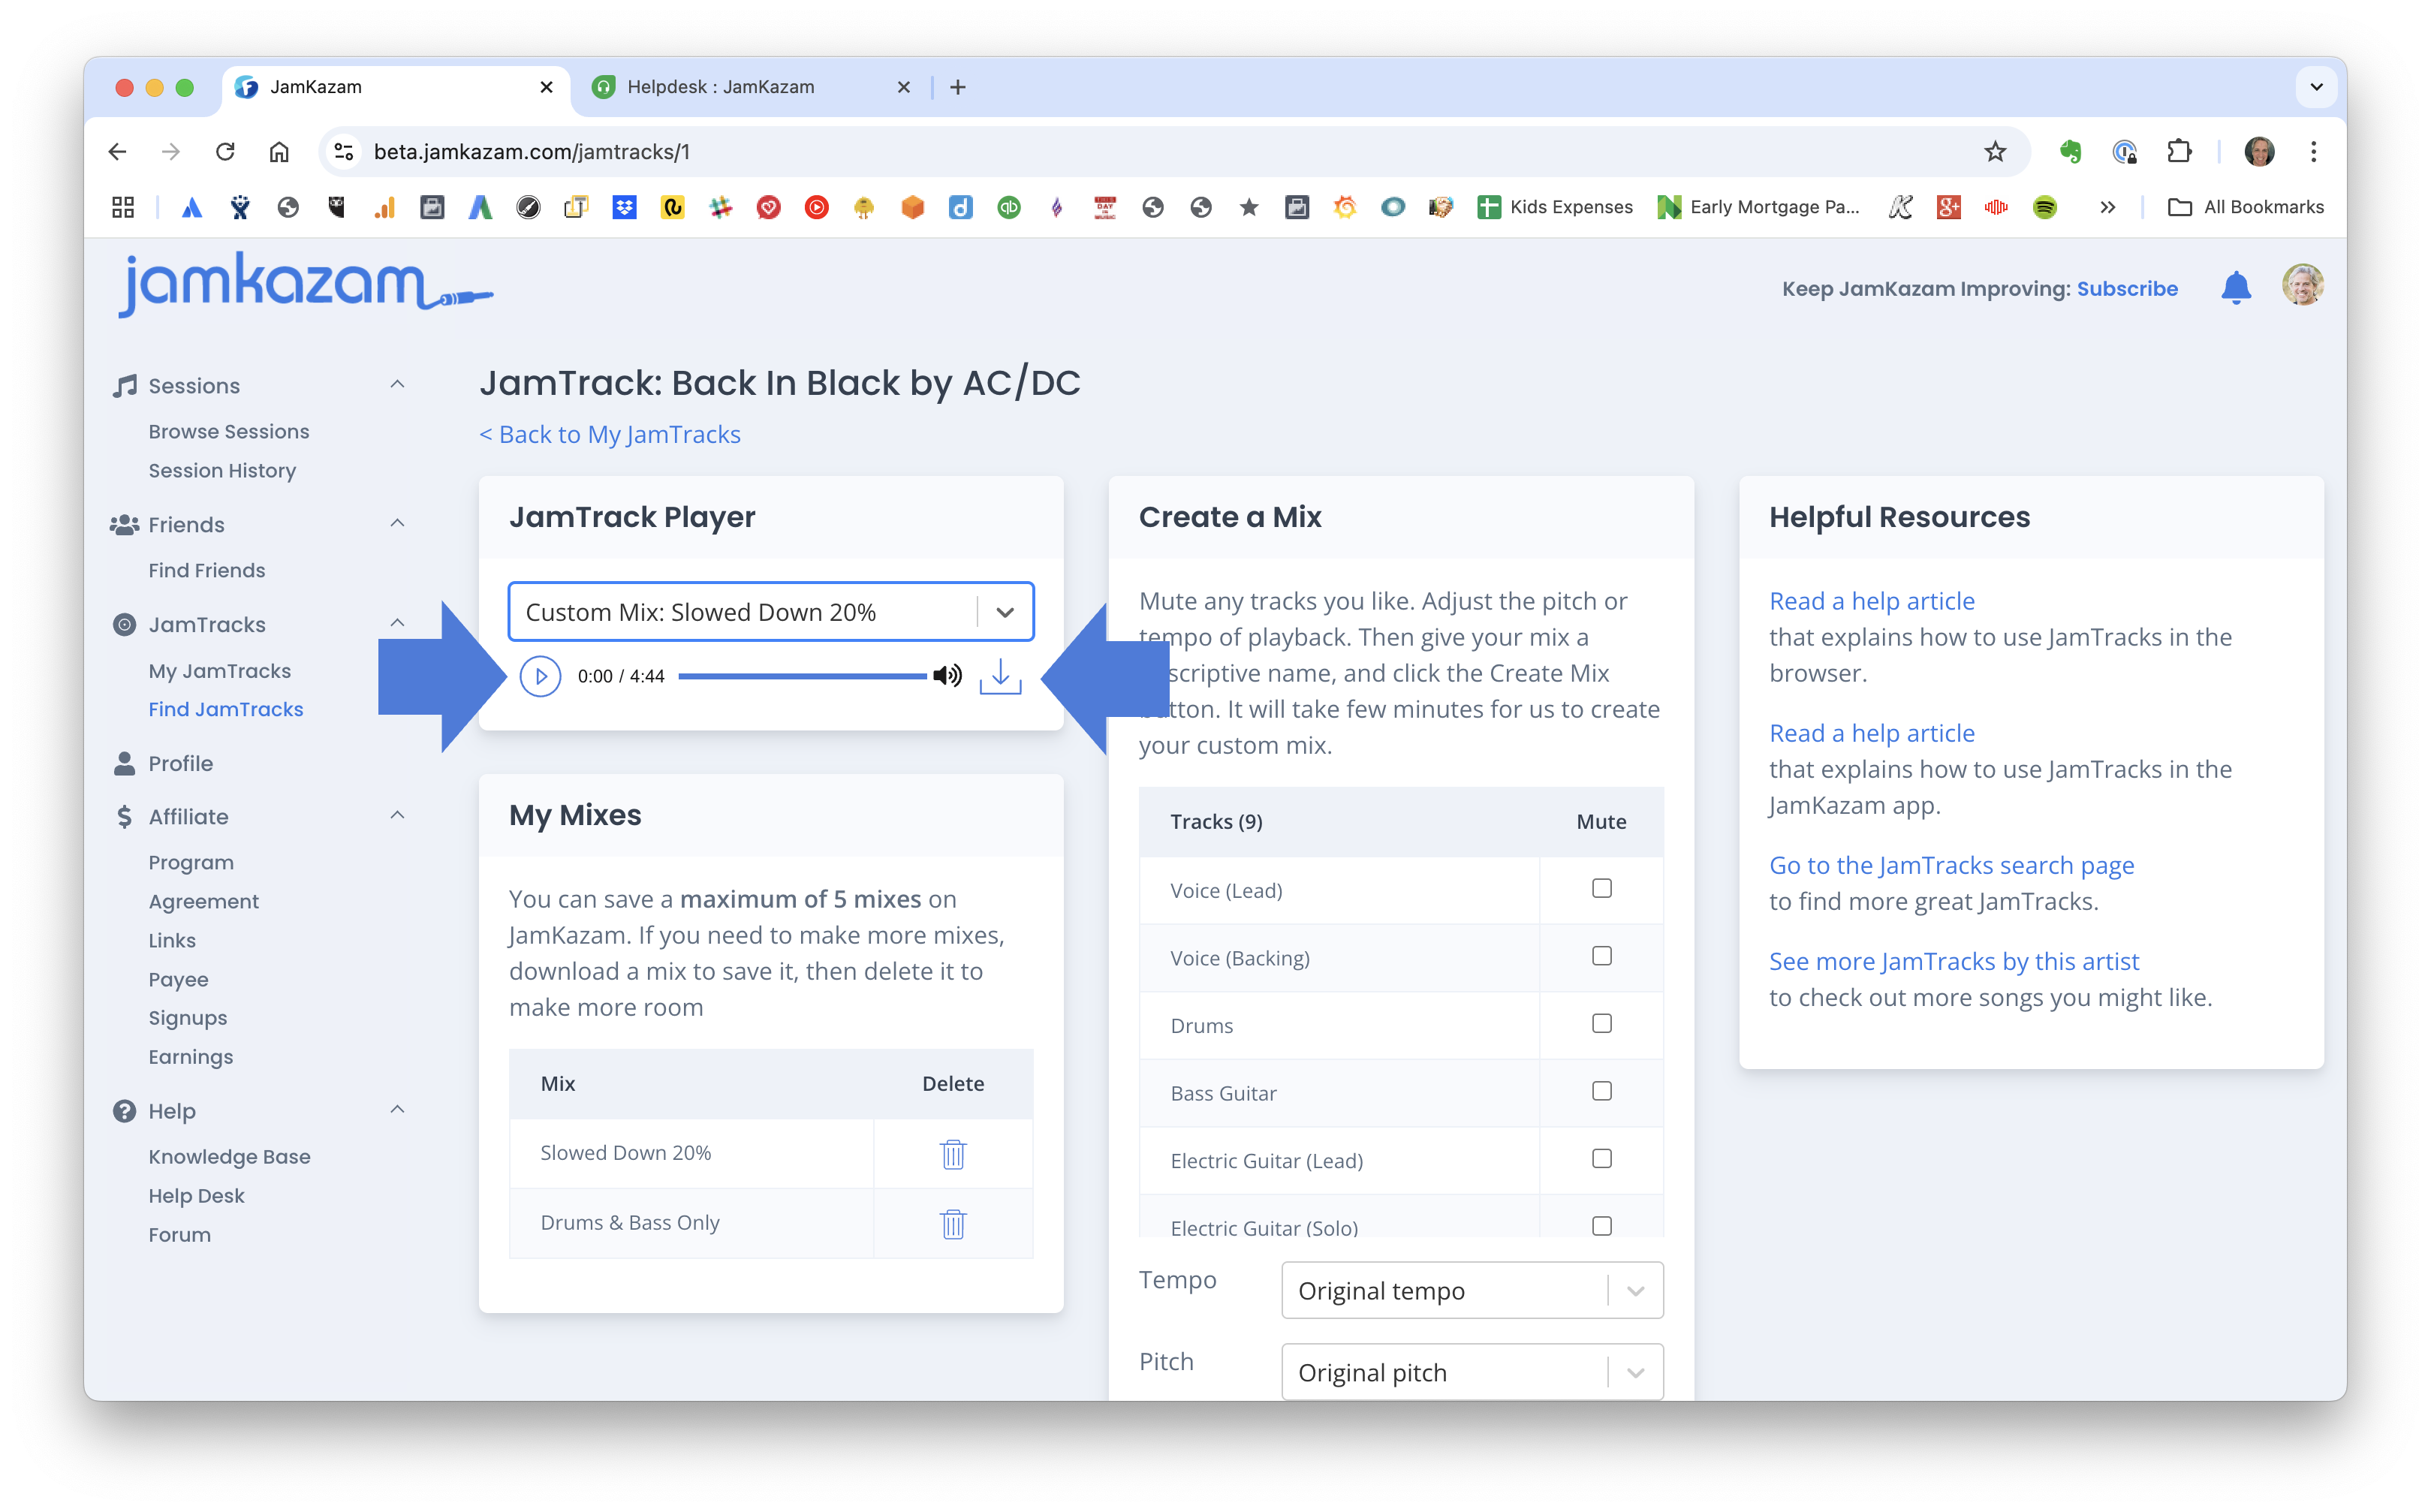Mute the Voice (Lead) track
Viewport: 2431px width, 1512px height.
point(1601,889)
